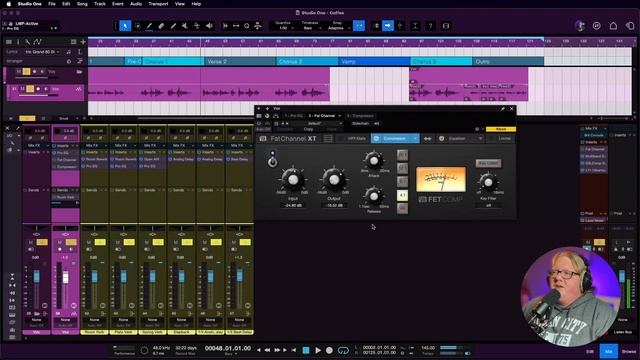This screenshot has height=360, width=640.
Task: Click the HPF Gate section button
Action: pyautogui.click(x=353, y=139)
